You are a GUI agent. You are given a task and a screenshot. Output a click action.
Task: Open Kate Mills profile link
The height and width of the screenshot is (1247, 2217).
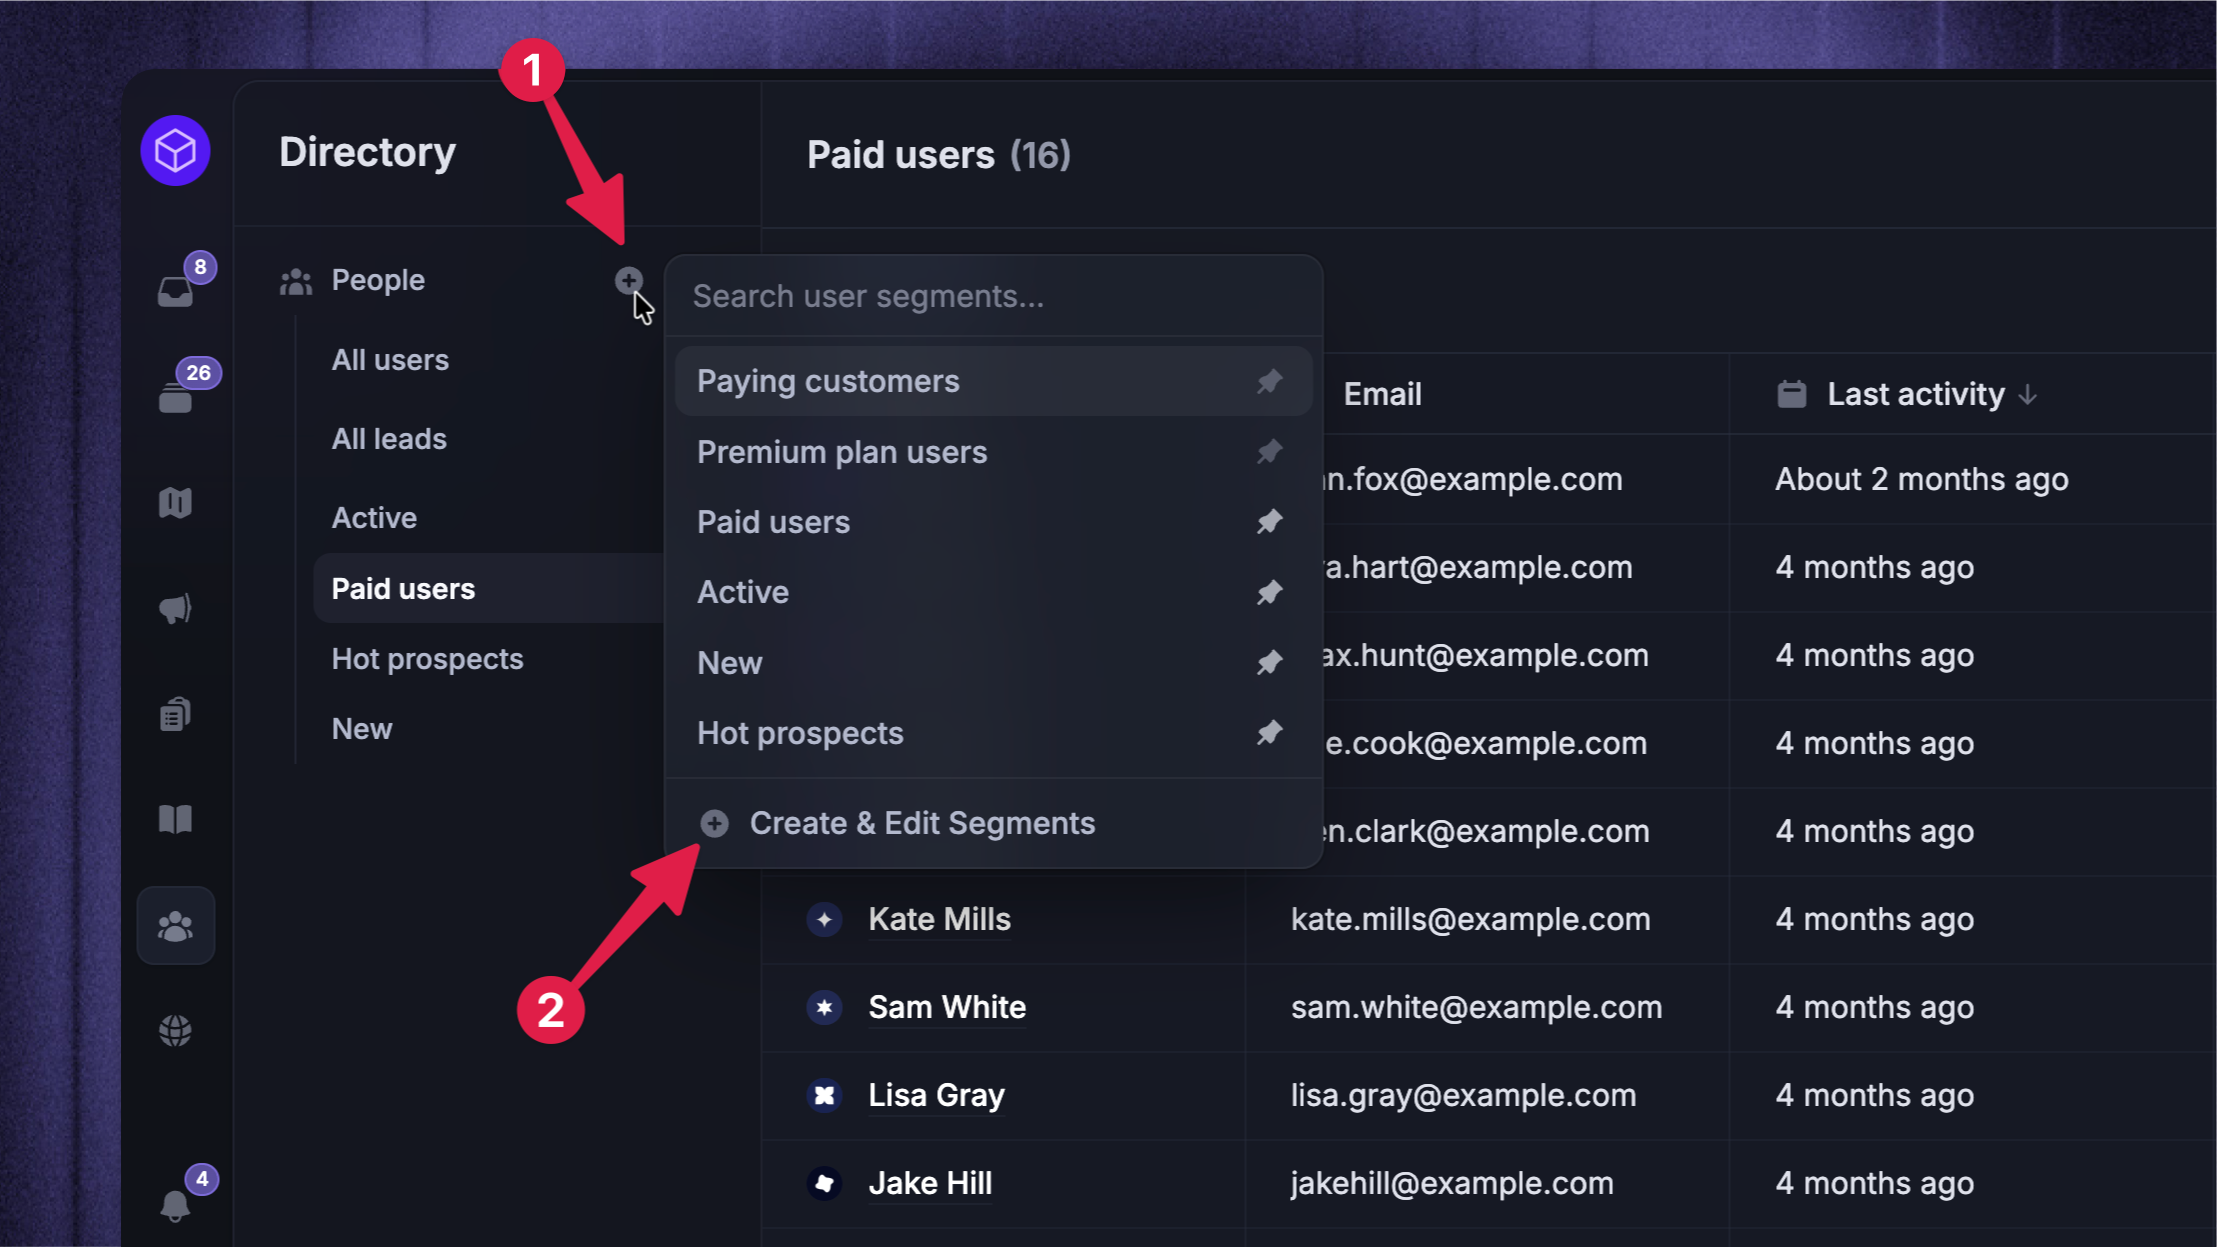coord(939,919)
